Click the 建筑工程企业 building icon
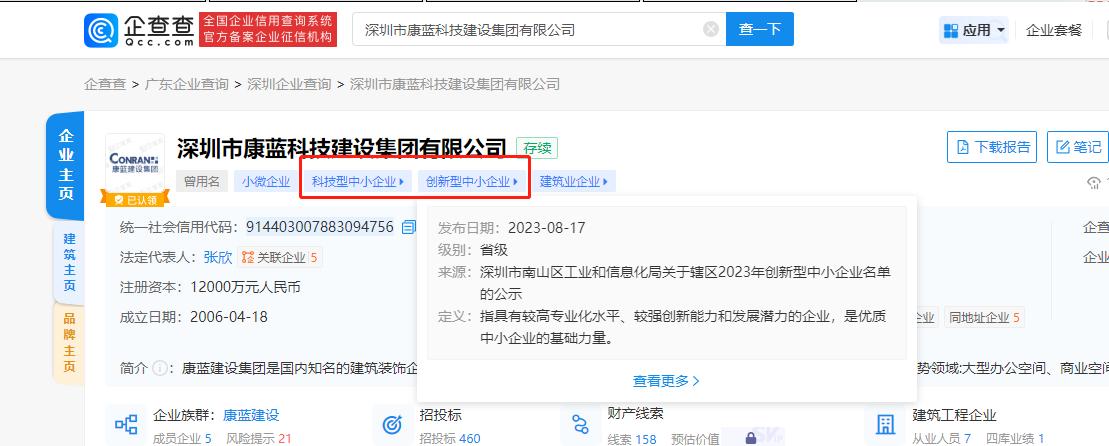Screen dimensions: 1109x446 884,425
